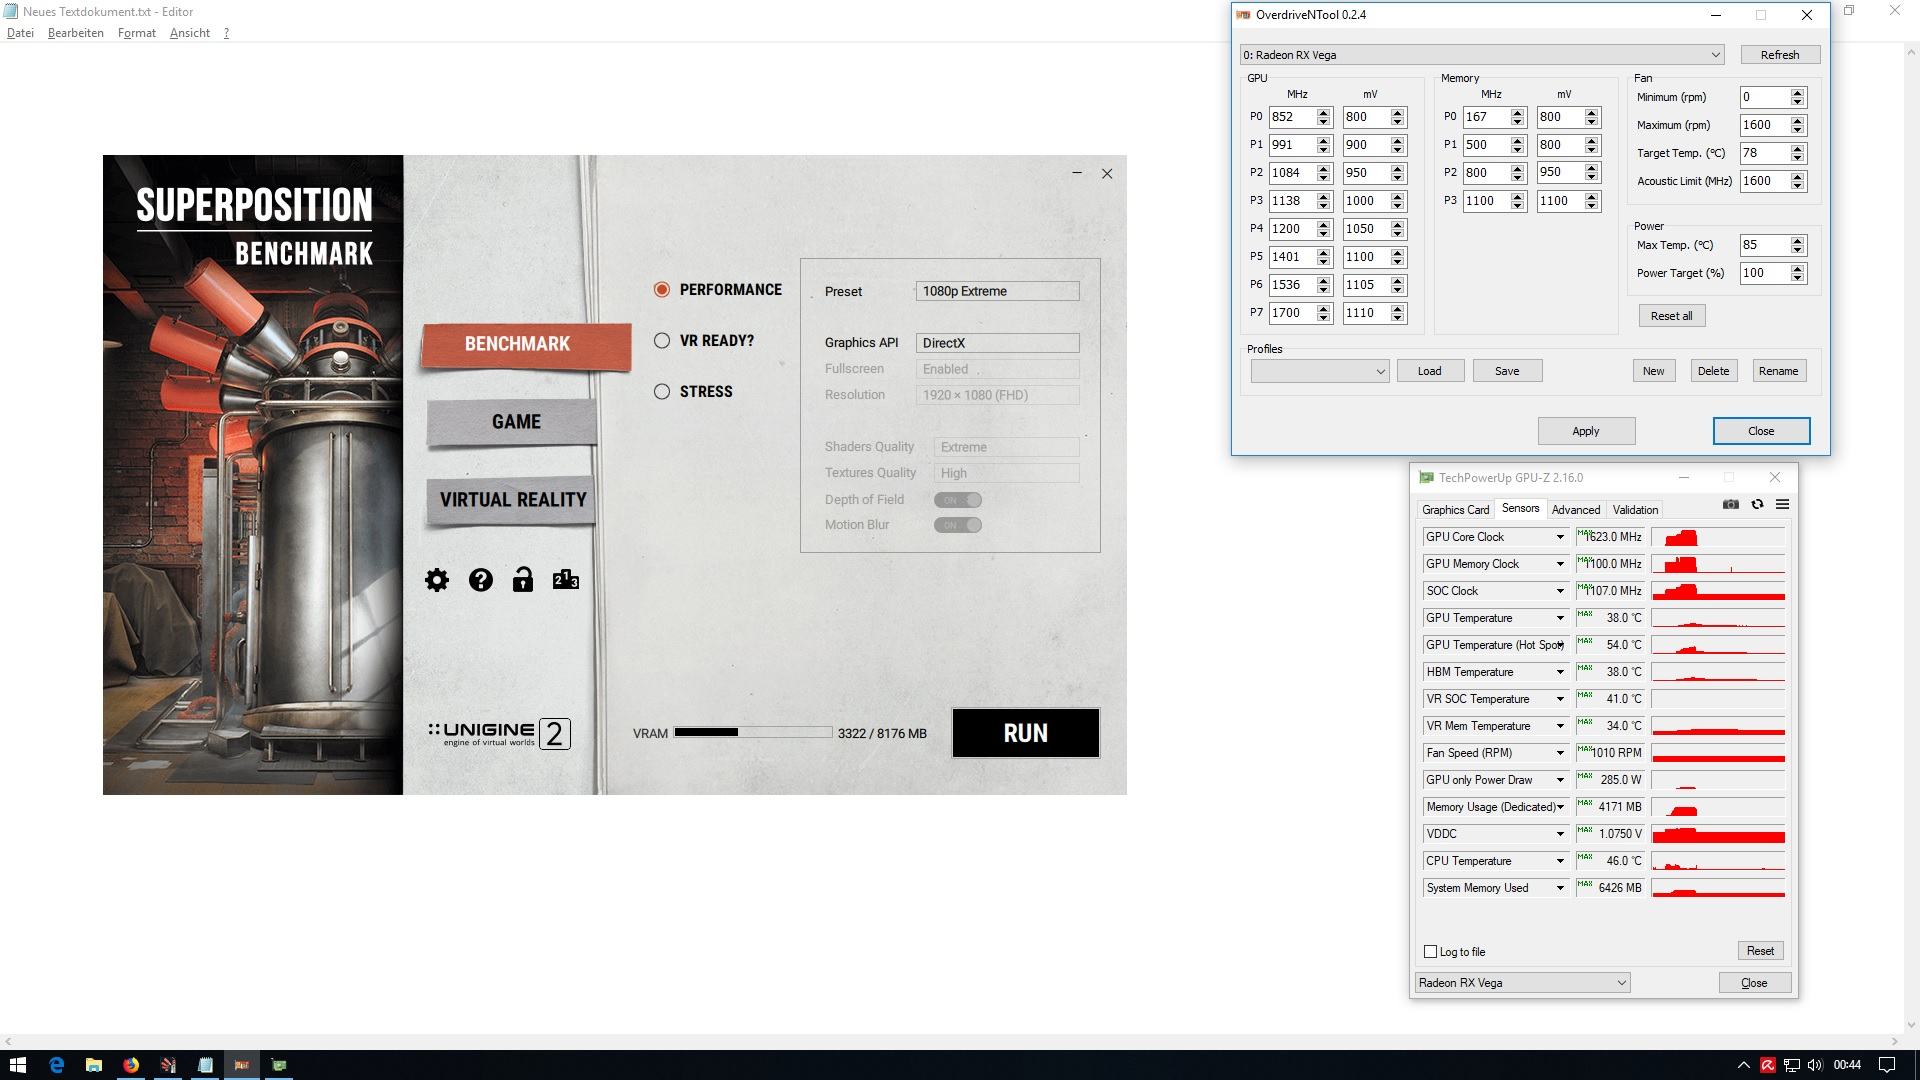Click the Fan Maximum (rpm) input field
Viewport: 1920px width, 1080px height.
[1765, 125]
